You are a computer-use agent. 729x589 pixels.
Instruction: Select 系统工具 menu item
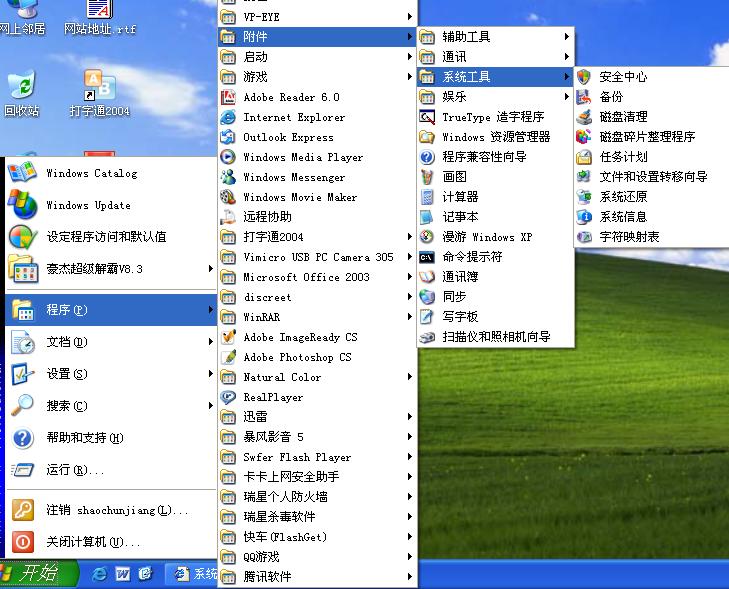click(496, 77)
